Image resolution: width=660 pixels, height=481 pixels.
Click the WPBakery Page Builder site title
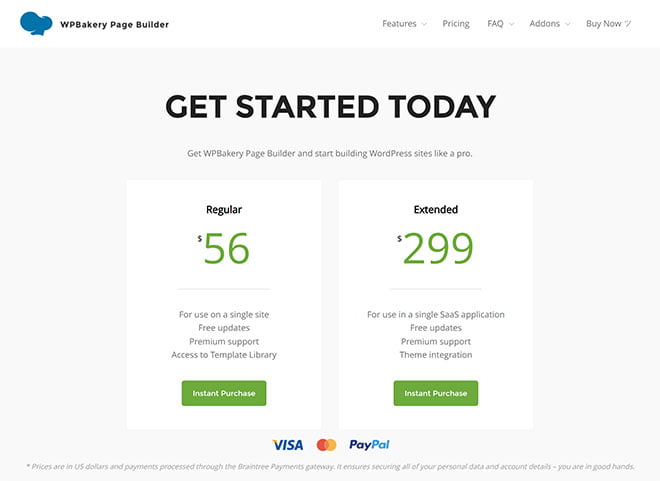(x=114, y=24)
